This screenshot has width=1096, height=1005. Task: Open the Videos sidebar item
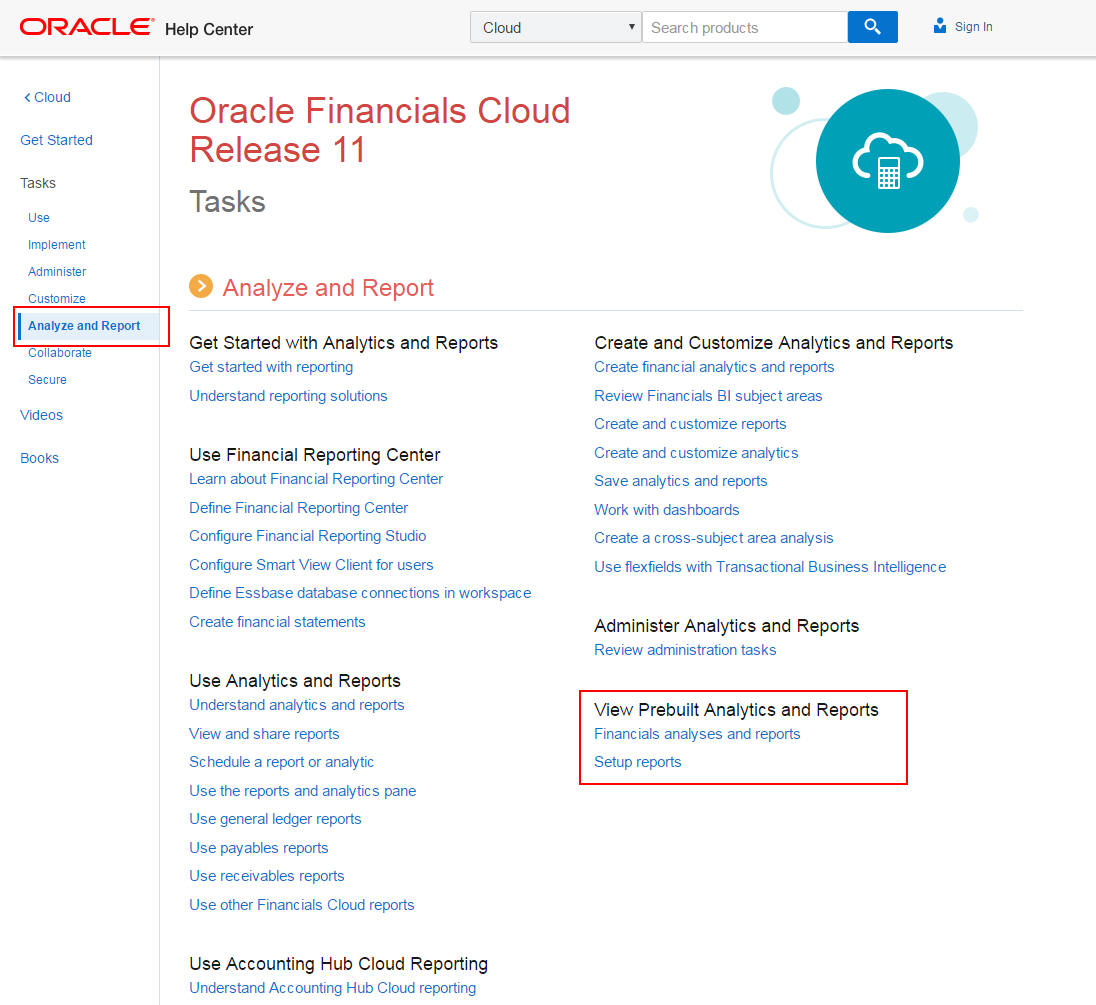click(41, 415)
